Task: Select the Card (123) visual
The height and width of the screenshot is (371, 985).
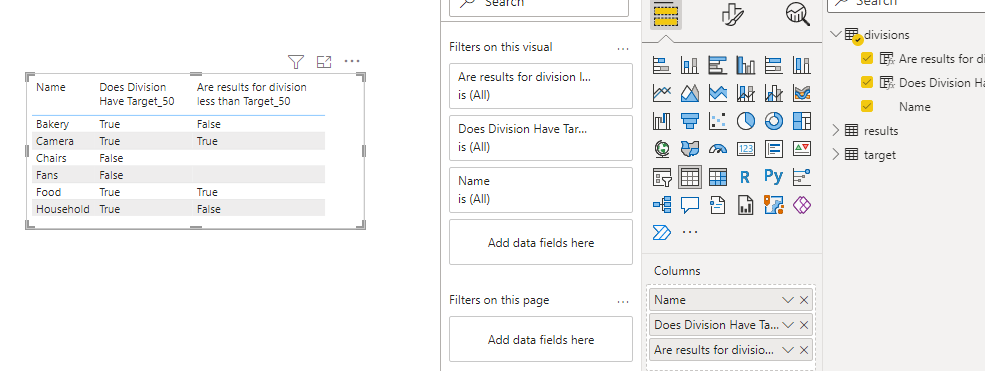Action: coord(746,149)
